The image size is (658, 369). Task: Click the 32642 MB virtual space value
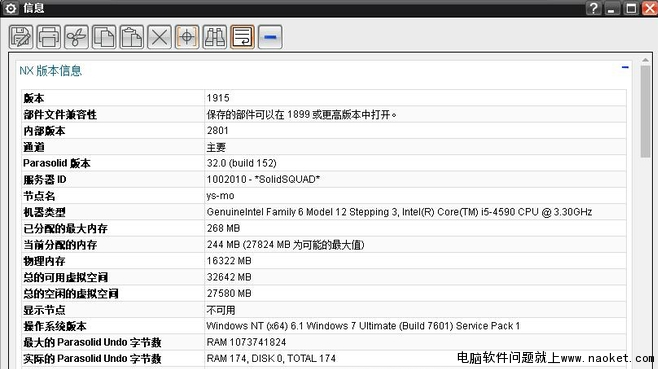pyautogui.click(x=229, y=277)
